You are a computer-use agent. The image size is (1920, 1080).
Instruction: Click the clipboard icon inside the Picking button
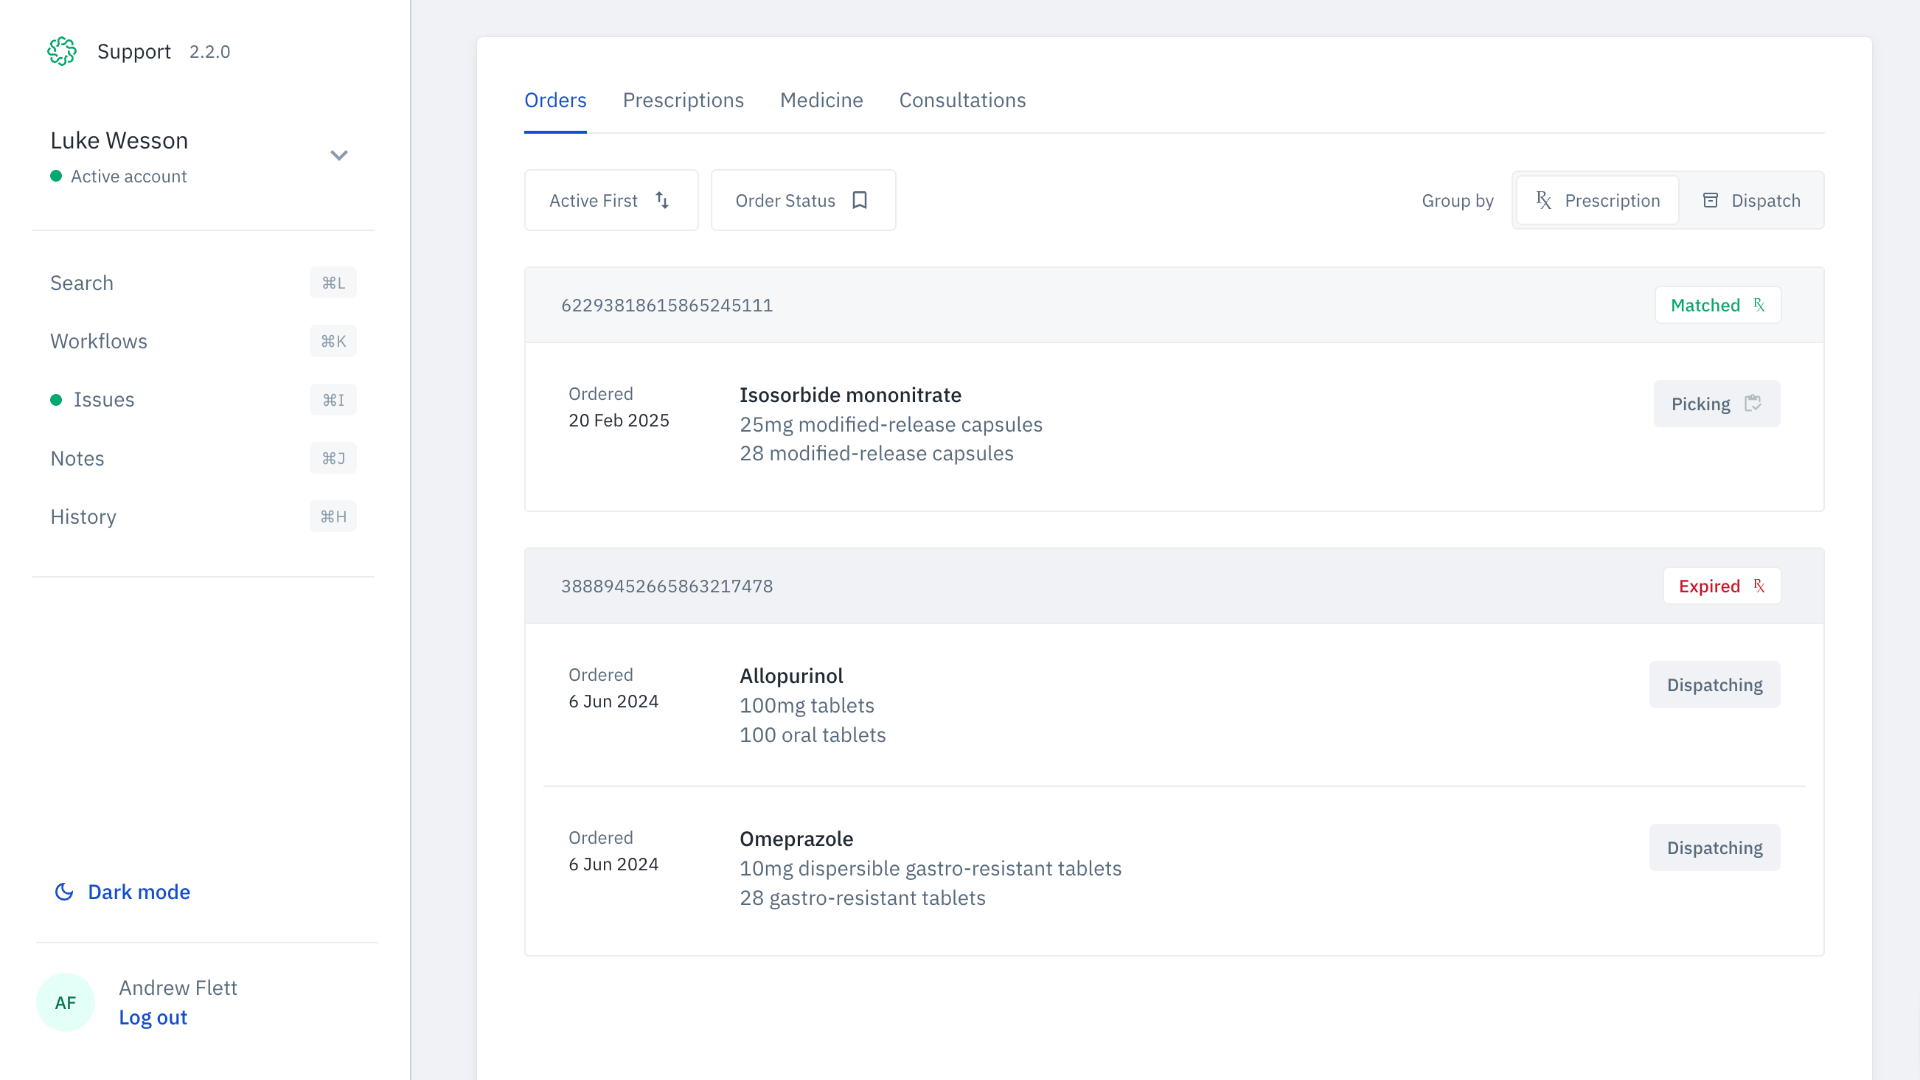[x=1754, y=403]
